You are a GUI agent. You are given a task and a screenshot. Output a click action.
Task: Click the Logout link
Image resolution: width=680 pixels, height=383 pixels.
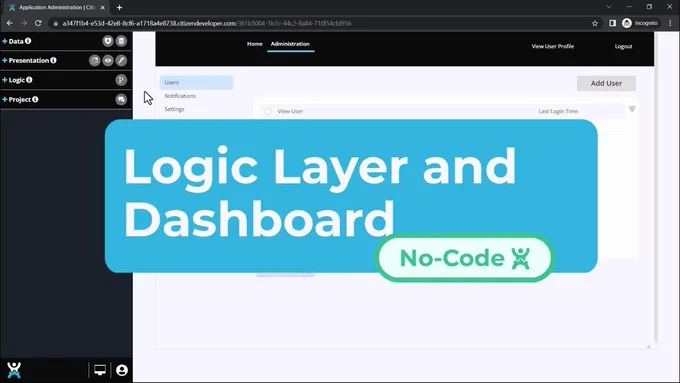coord(623,46)
